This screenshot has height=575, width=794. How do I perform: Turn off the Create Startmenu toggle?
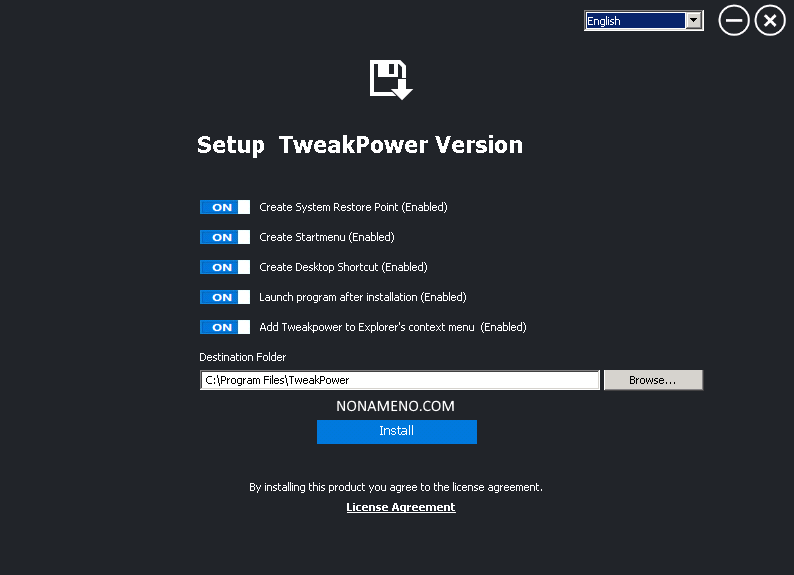coord(225,237)
